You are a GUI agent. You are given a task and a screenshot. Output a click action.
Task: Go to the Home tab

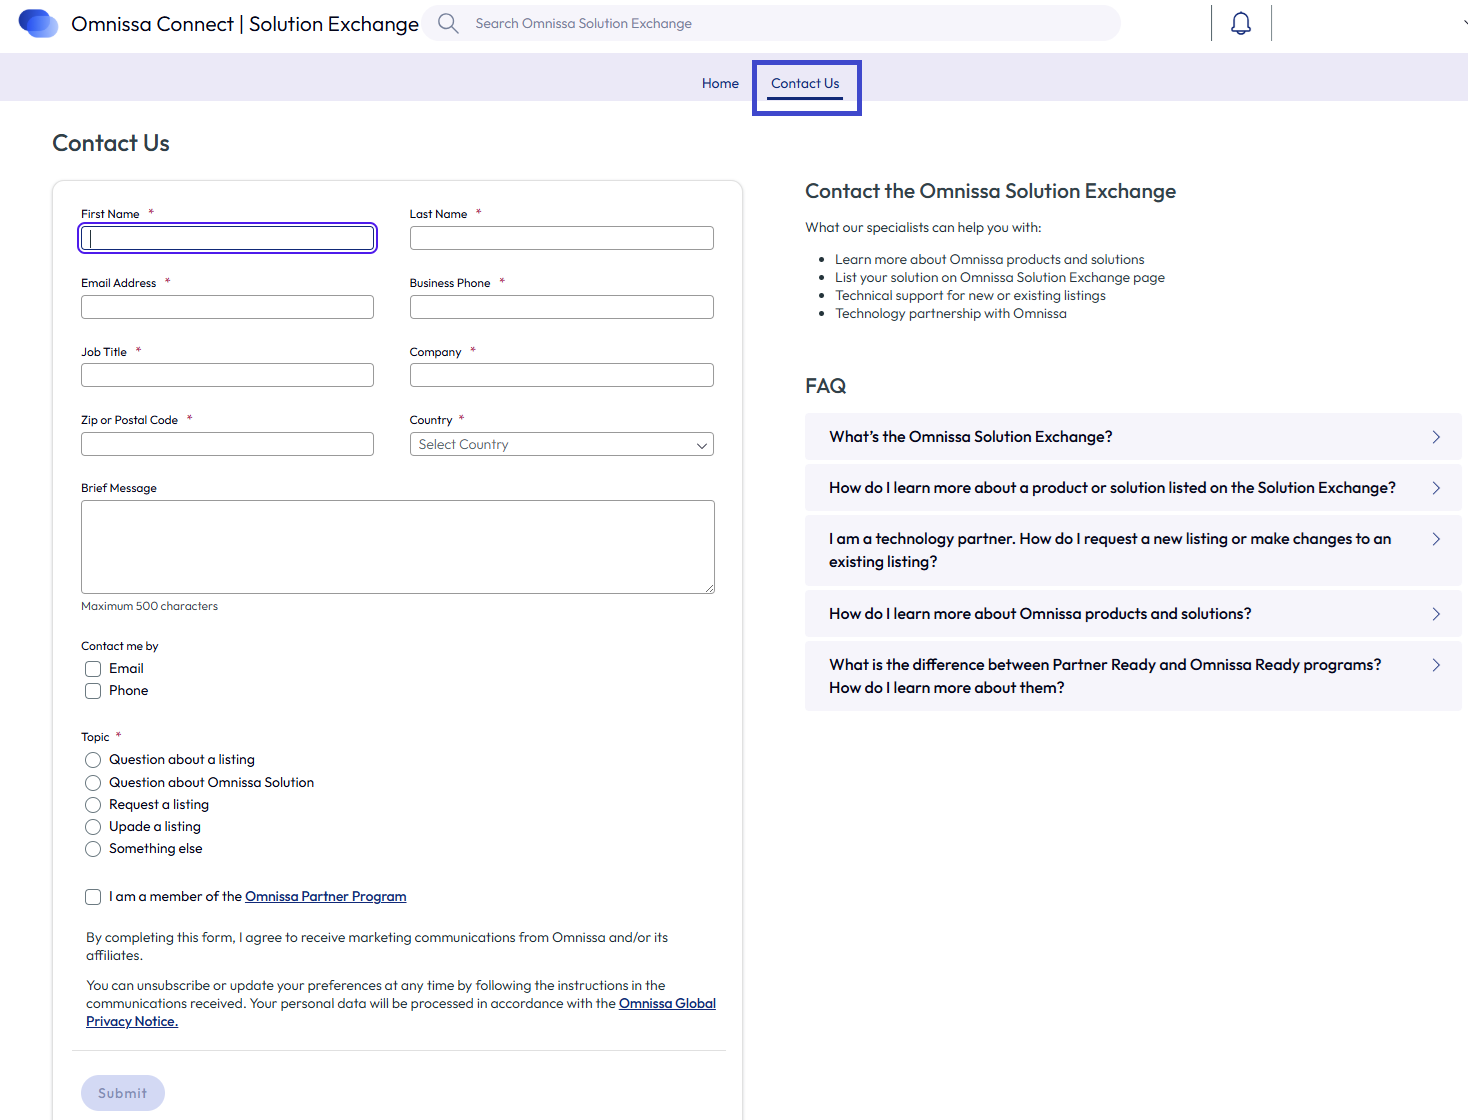720,83
